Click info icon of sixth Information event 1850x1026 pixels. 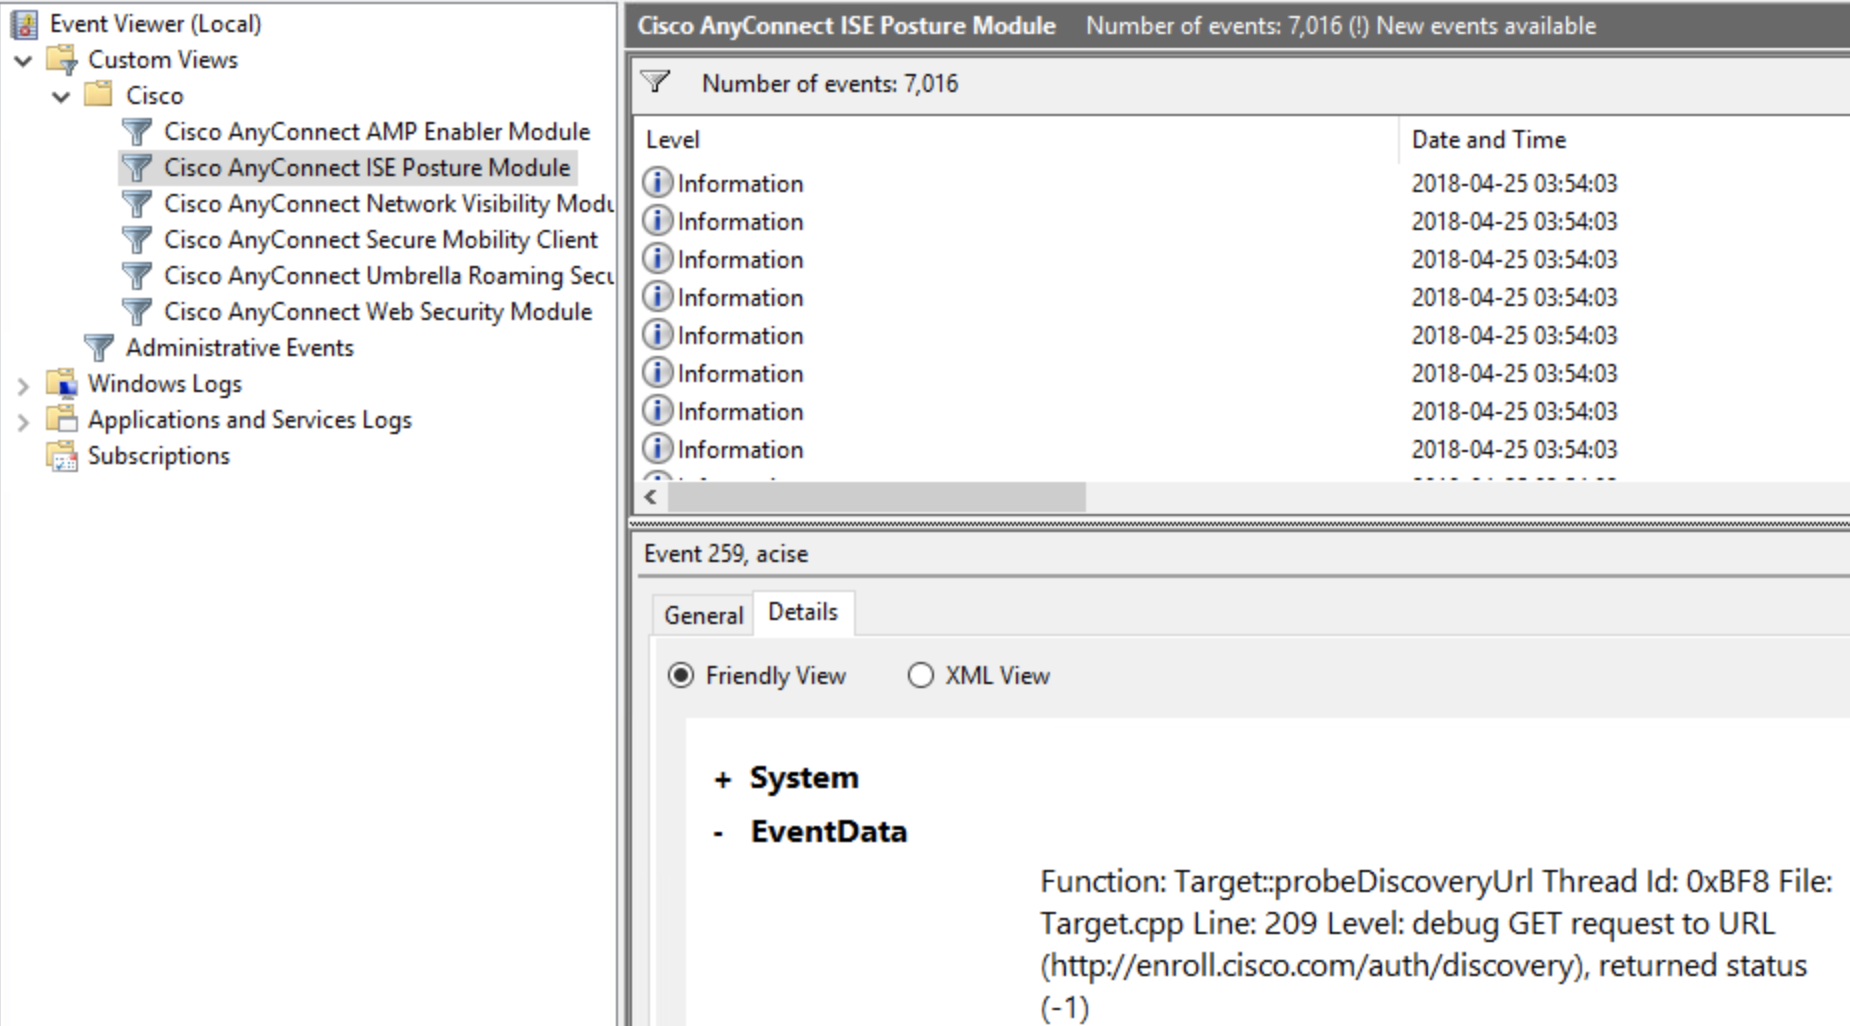657,373
